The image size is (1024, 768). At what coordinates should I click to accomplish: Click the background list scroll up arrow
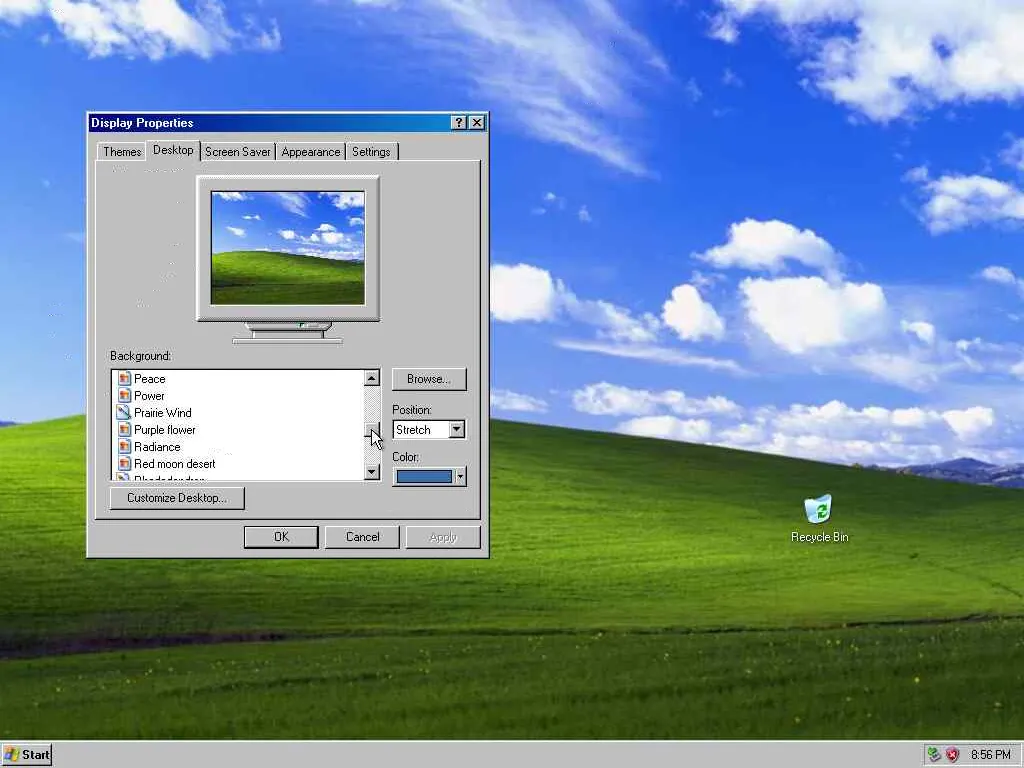pos(372,378)
